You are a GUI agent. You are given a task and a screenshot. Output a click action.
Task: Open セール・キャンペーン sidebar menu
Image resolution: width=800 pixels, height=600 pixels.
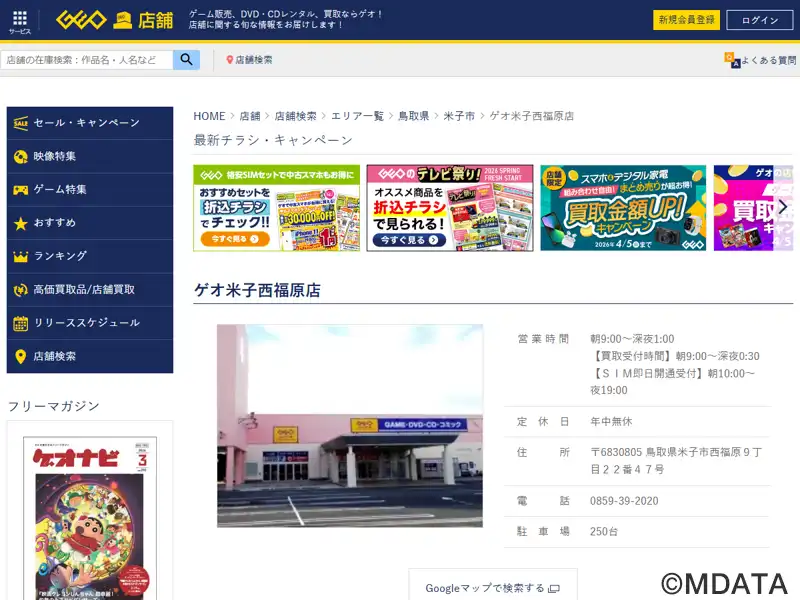(90, 123)
